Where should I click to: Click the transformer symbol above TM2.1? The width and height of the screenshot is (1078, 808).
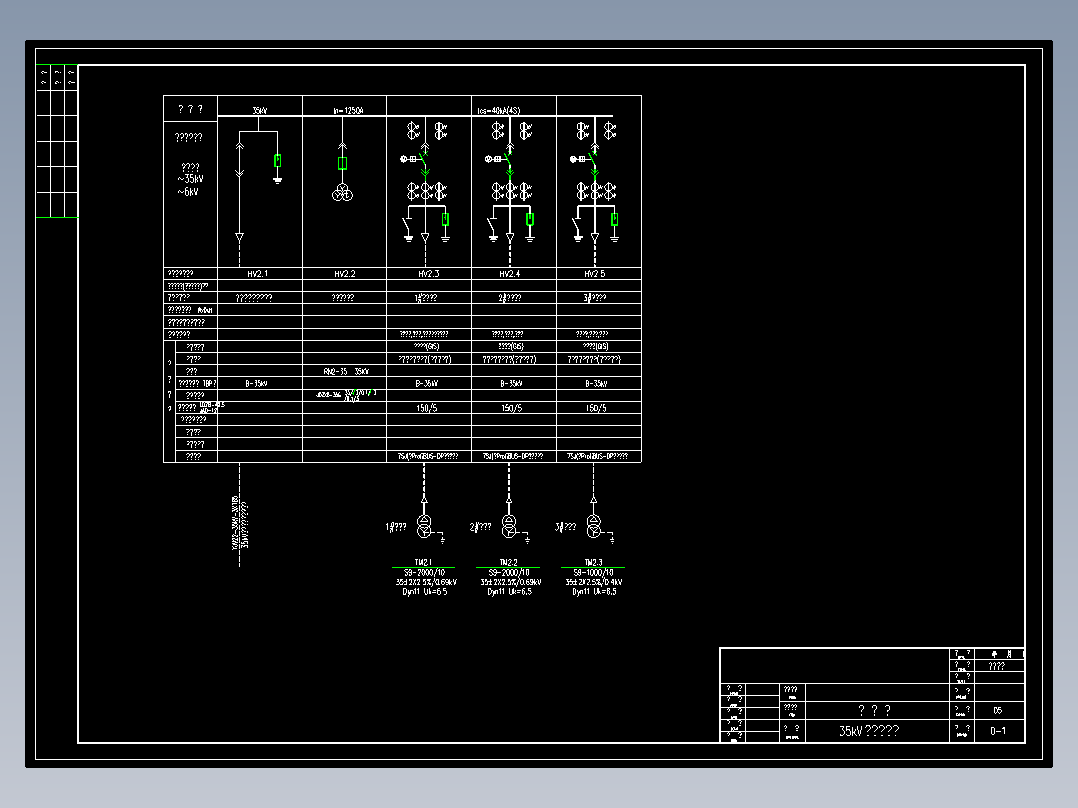click(x=424, y=526)
